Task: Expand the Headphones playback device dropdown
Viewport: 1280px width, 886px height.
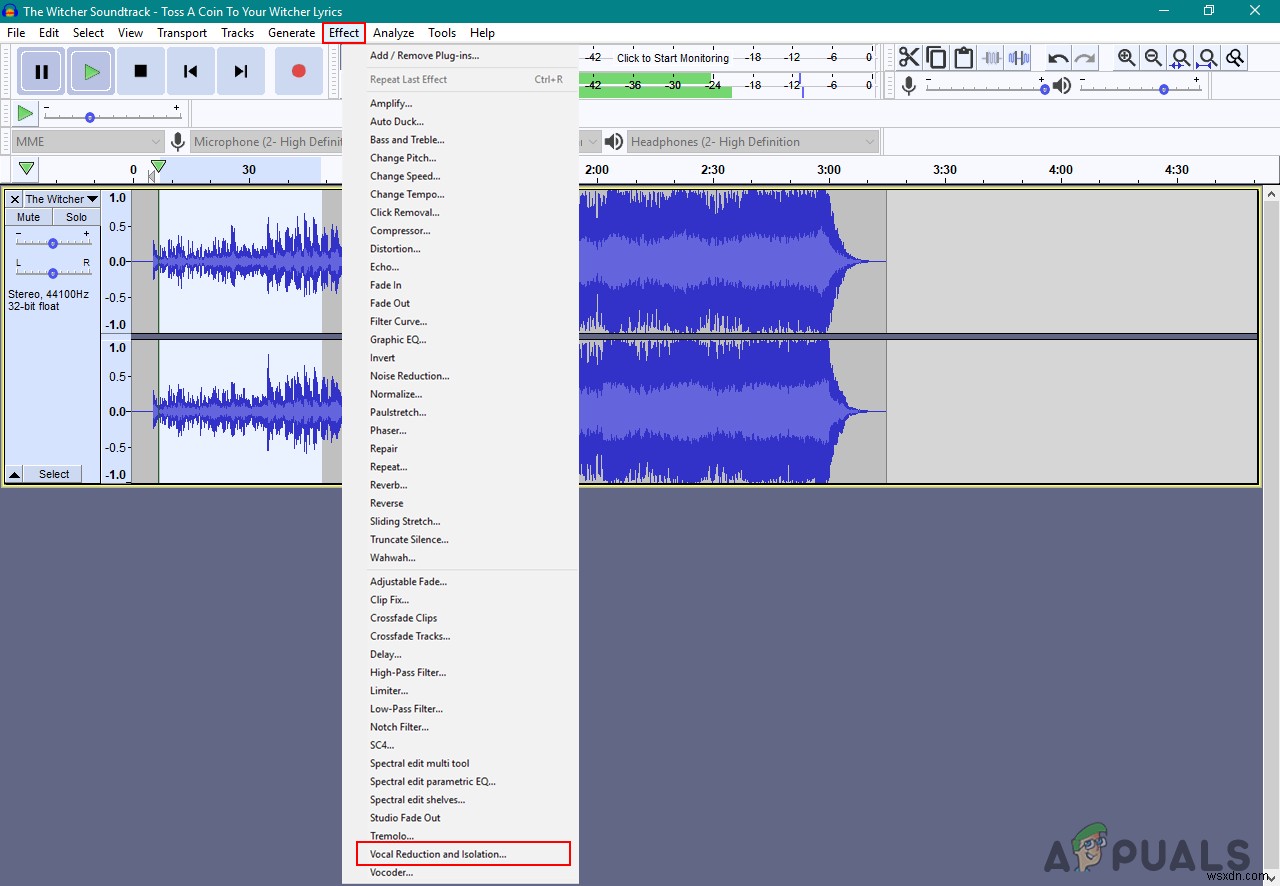Action: [x=753, y=142]
